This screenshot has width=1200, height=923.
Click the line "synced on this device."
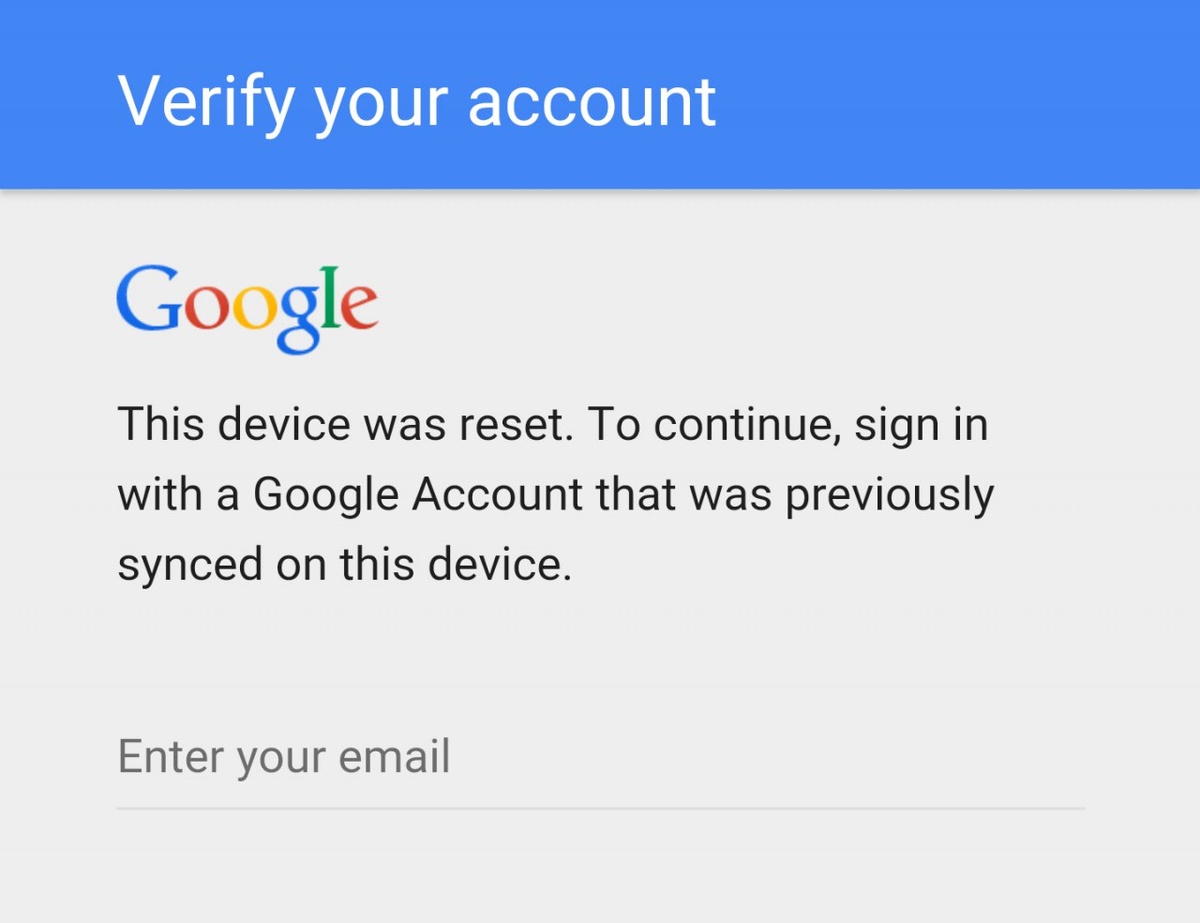(345, 564)
